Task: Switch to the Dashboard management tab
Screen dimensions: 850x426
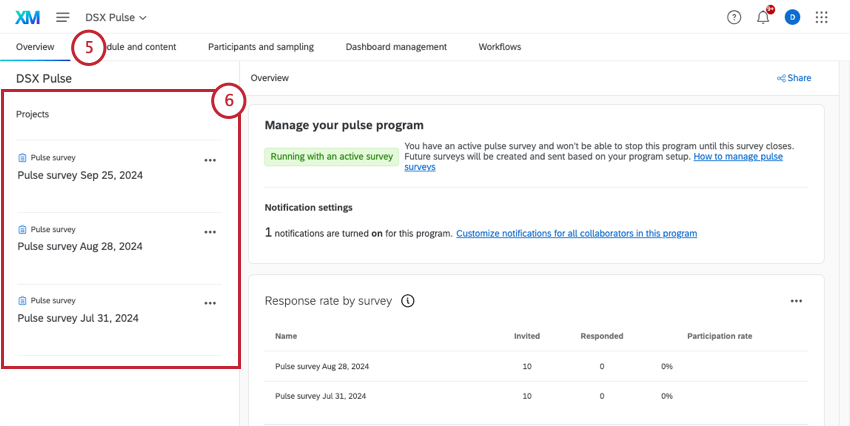Action: click(396, 47)
